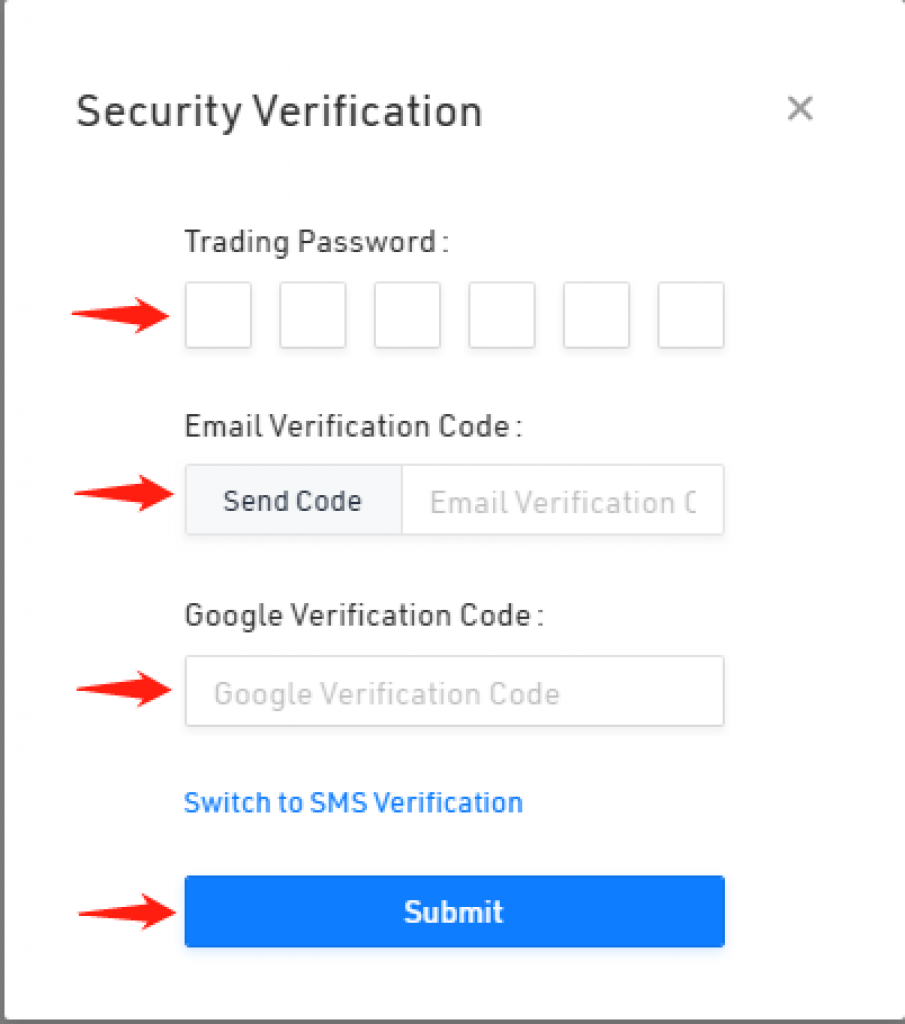Send the email verification code
Screen dimensions: 905x1024
[293, 500]
